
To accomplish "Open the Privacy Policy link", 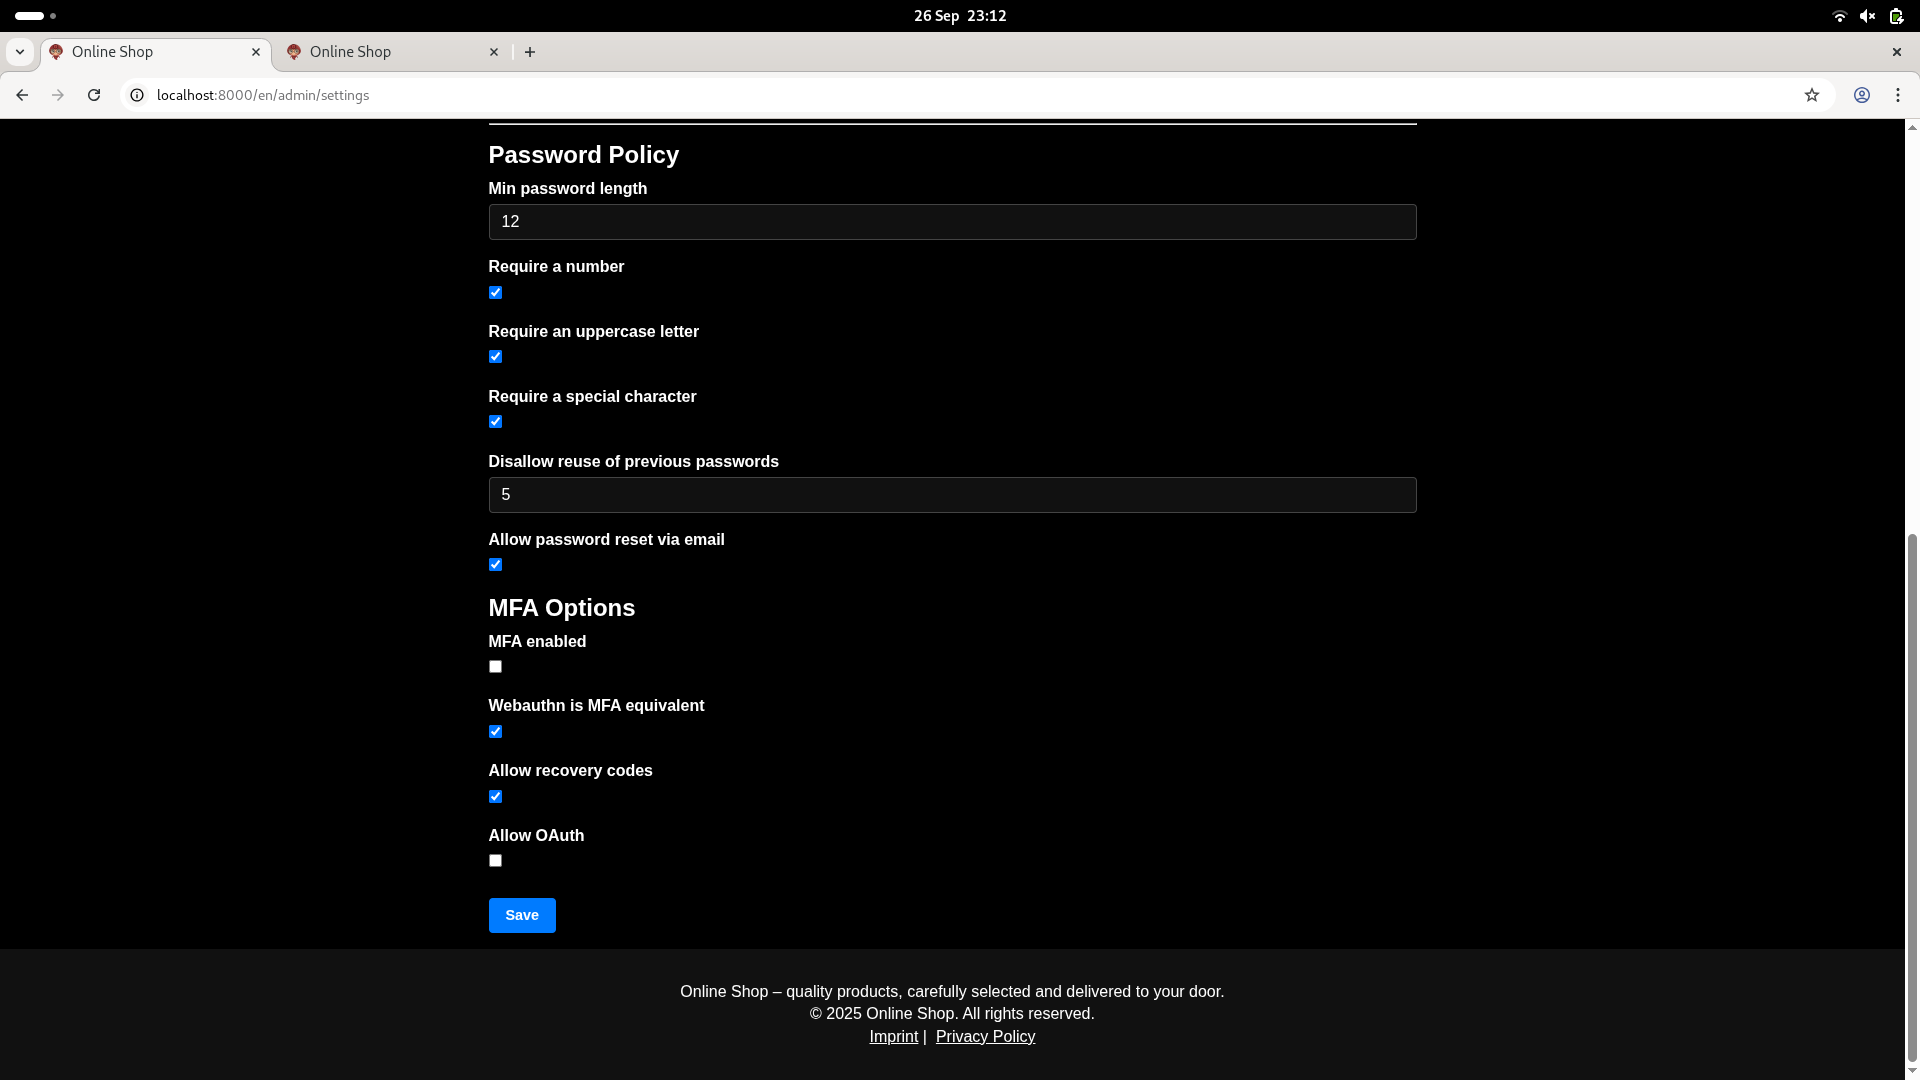I will (985, 1037).
